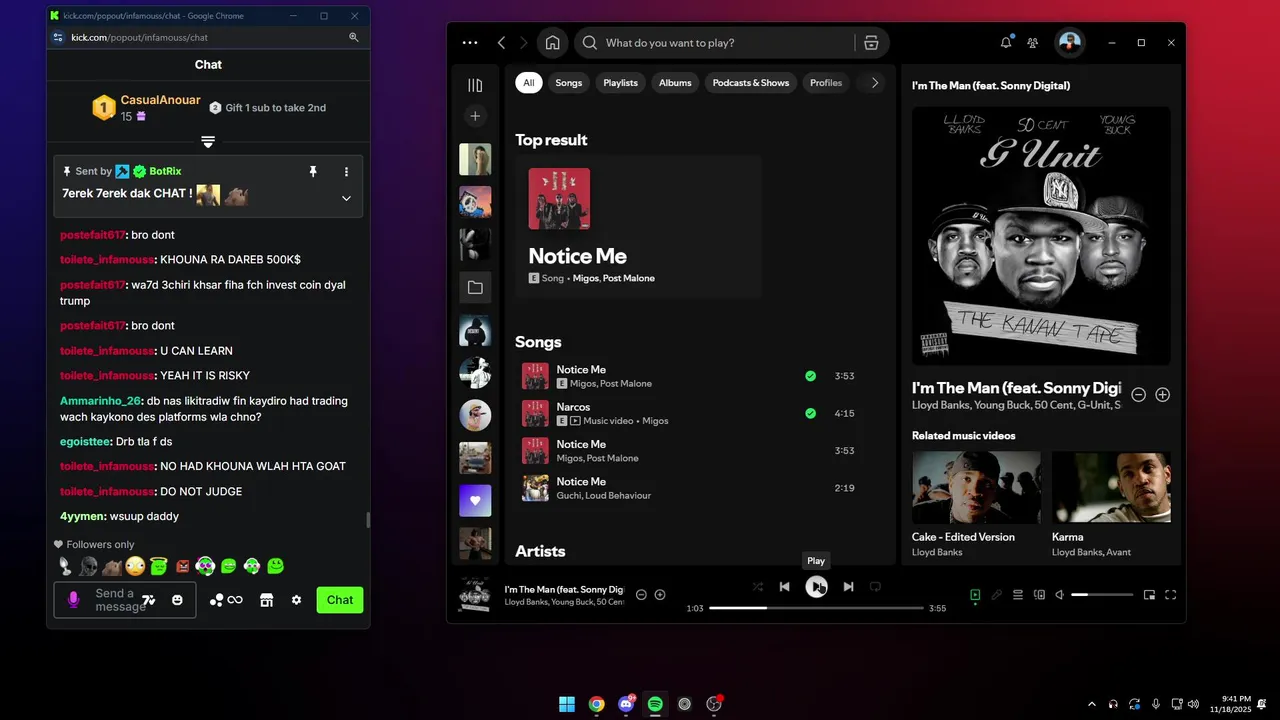Open chat settings gear in Kick
1280x720 pixels.
click(x=296, y=600)
